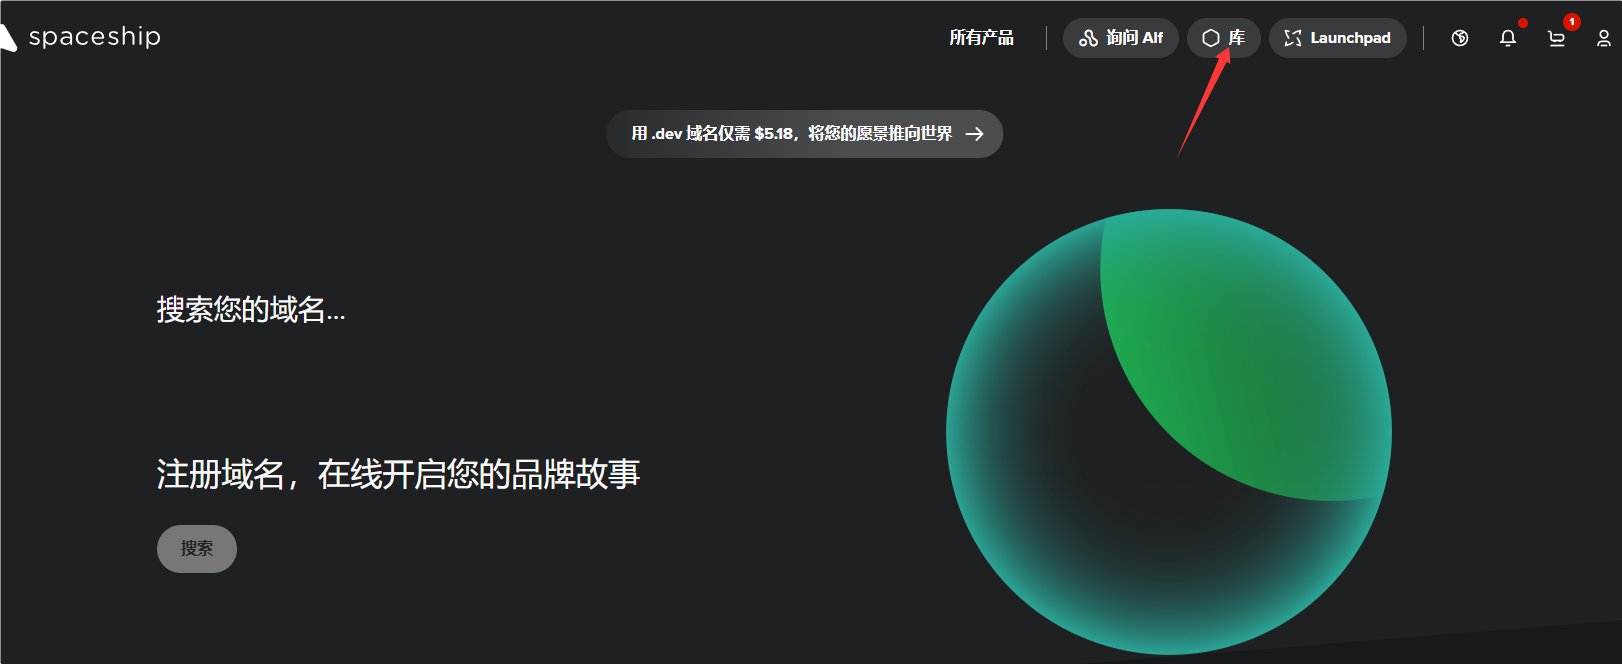Click the cart badge showing 1
1622x664 pixels.
[1571, 22]
